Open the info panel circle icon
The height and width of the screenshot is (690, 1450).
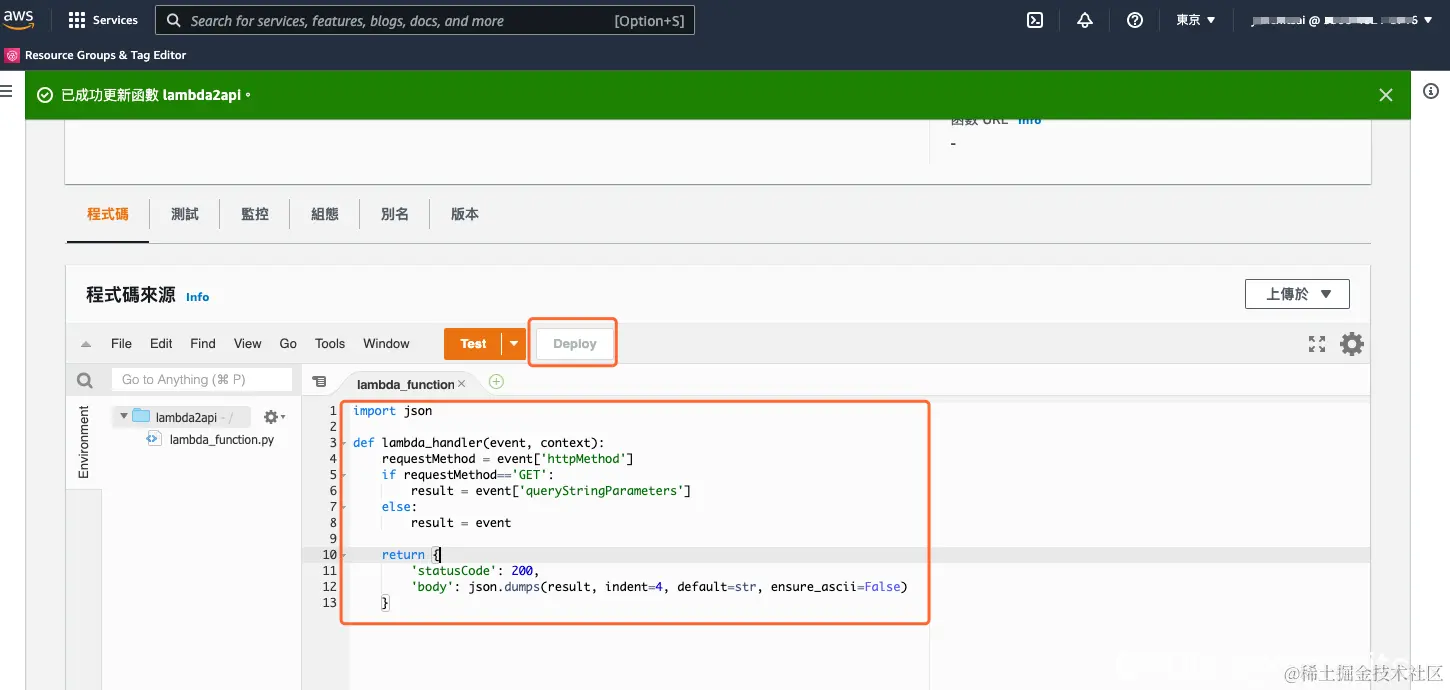pyautogui.click(x=1431, y=91)
